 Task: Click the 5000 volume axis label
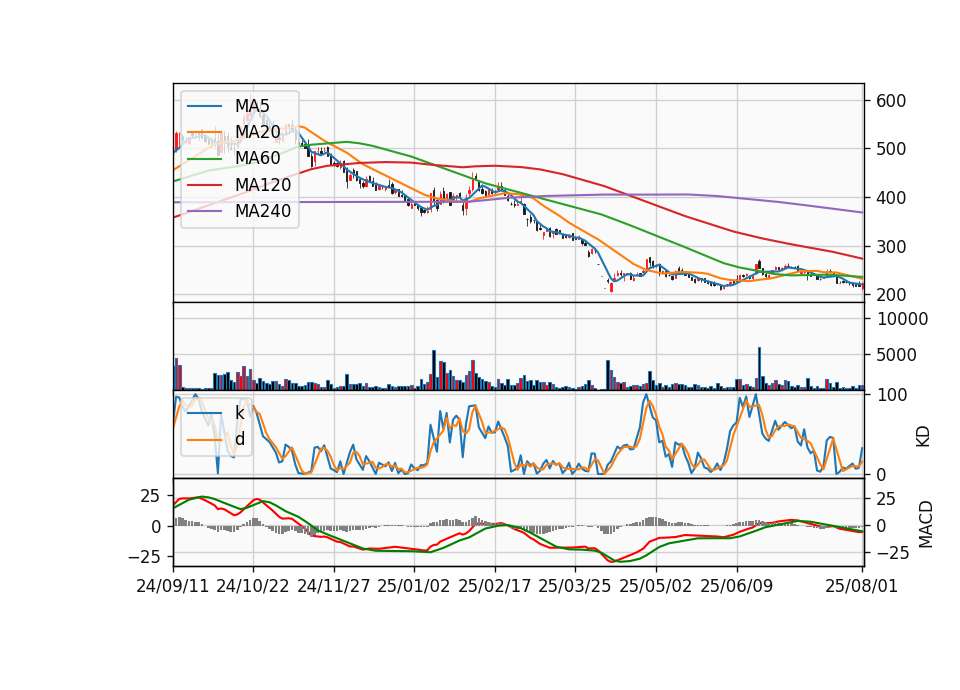(x=897, y=355)
